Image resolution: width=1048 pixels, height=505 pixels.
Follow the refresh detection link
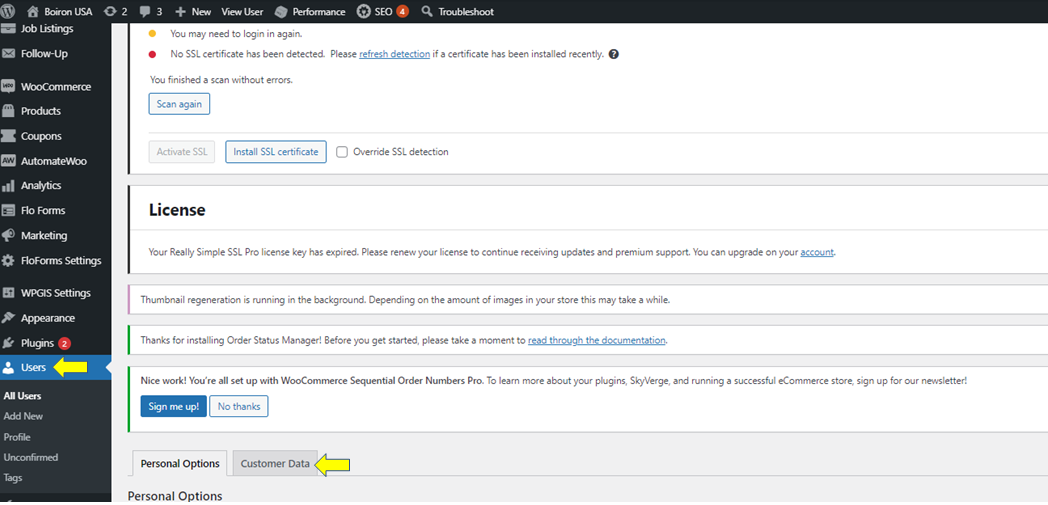click(394, 54)
